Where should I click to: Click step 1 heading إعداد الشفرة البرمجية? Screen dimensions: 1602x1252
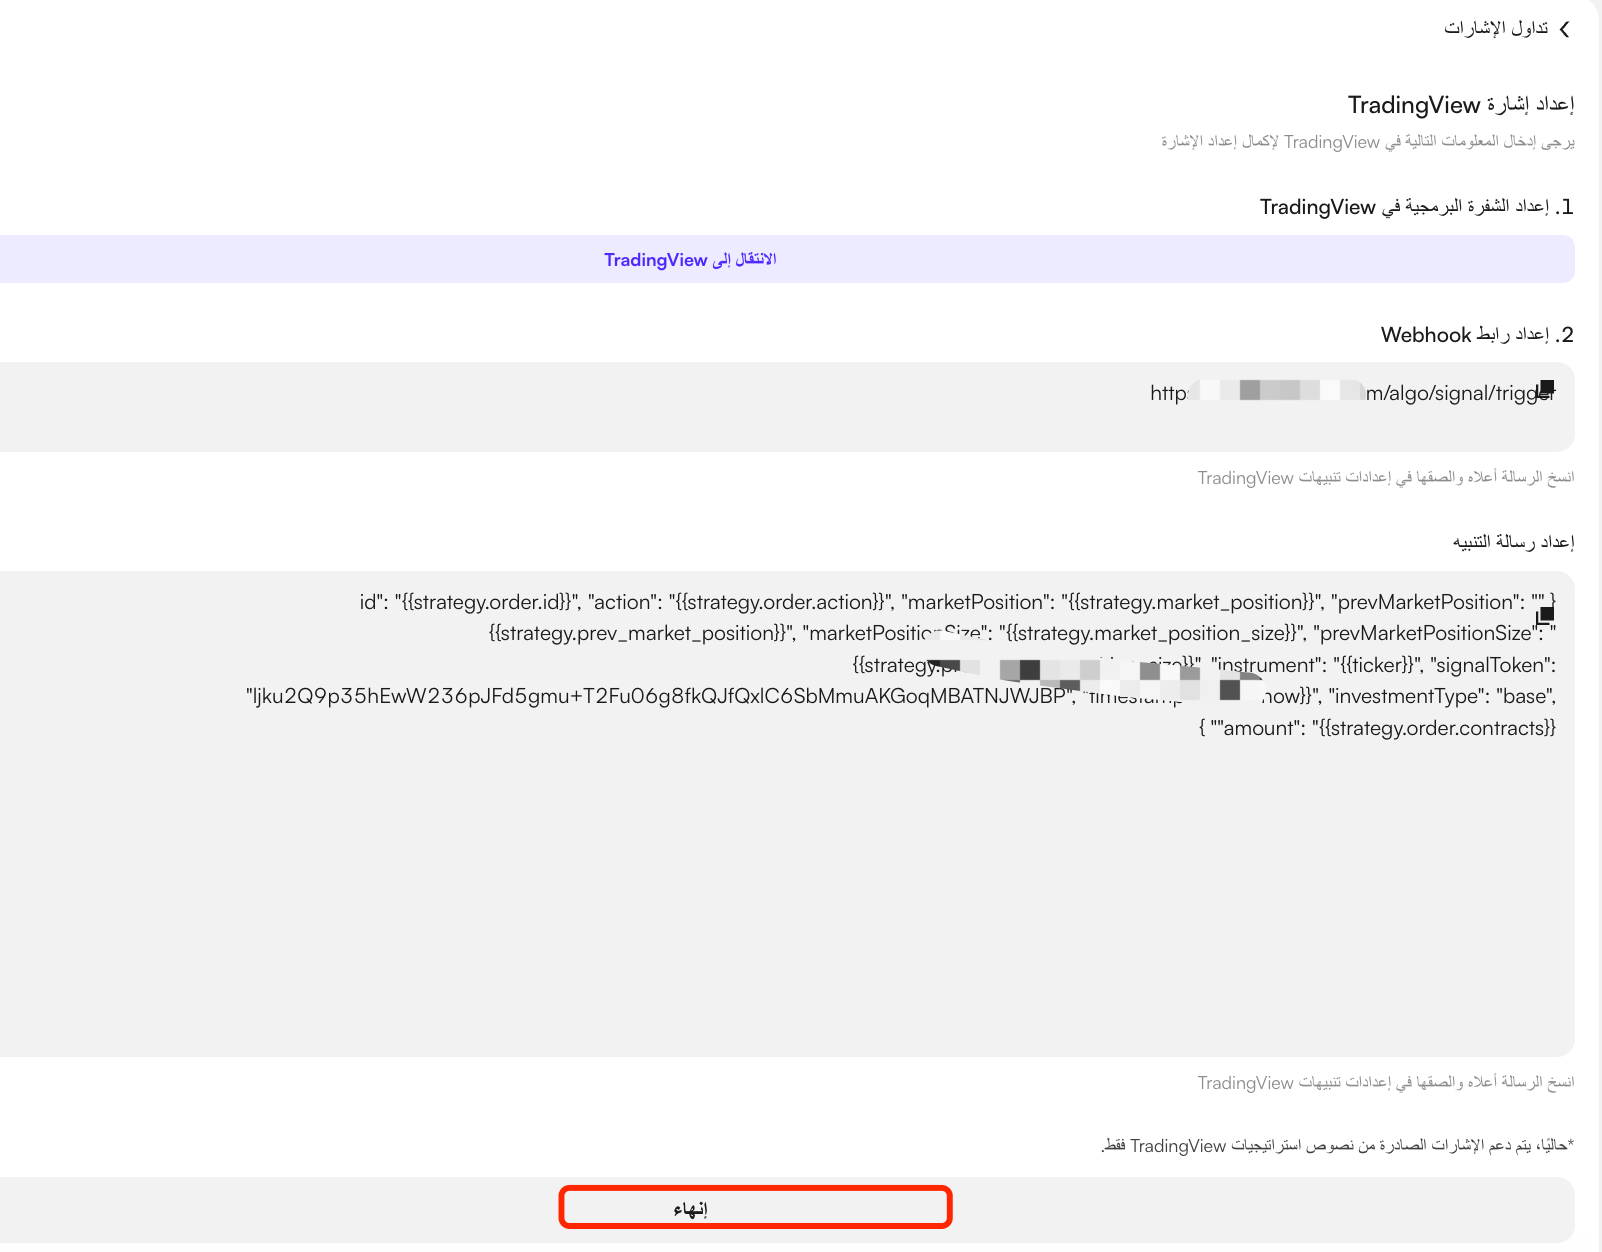point(1417,207)
